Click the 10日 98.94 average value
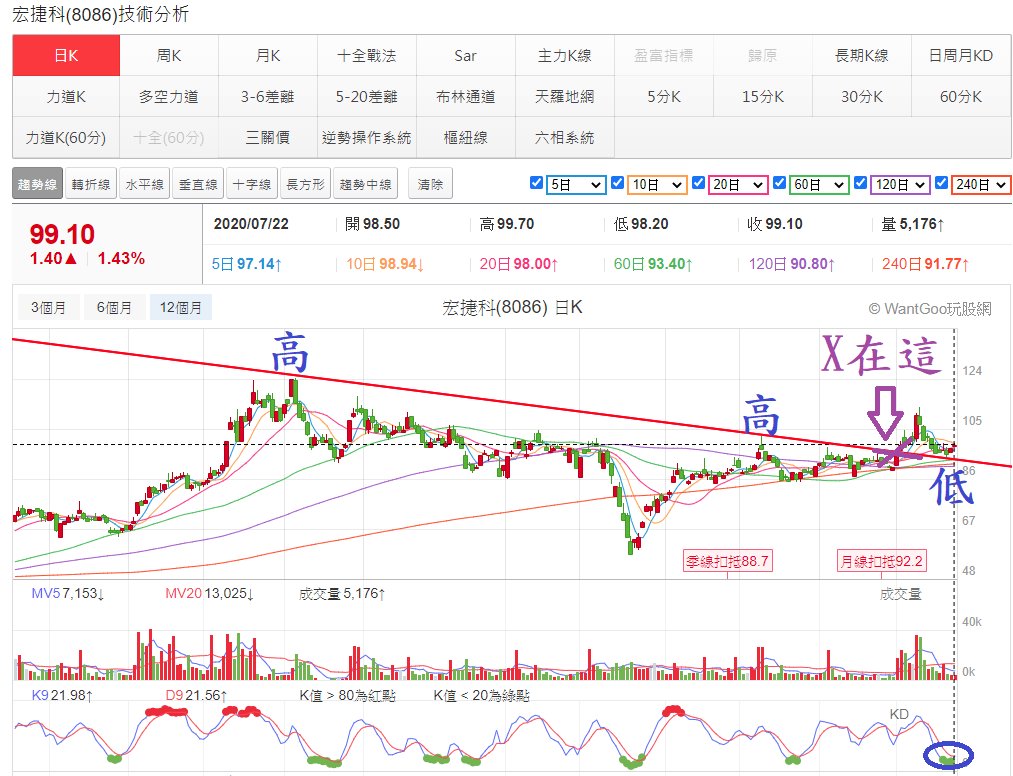The height and width of the screenshot is (776, 1013). (385, 264)
